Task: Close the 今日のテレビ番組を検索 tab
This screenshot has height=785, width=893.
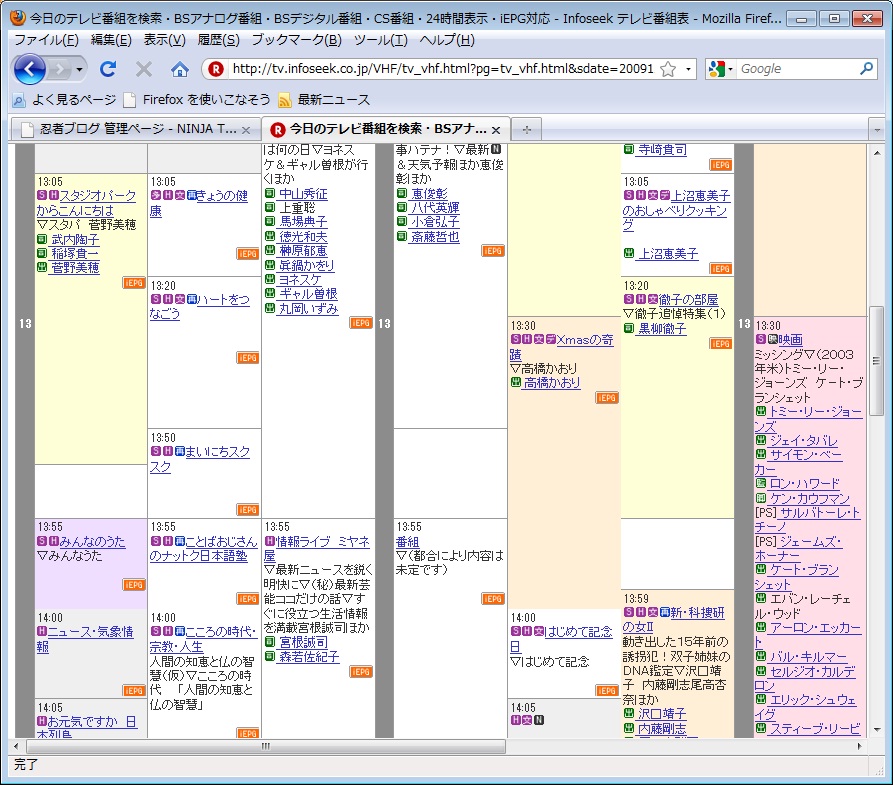Action: tap(496, 130)
